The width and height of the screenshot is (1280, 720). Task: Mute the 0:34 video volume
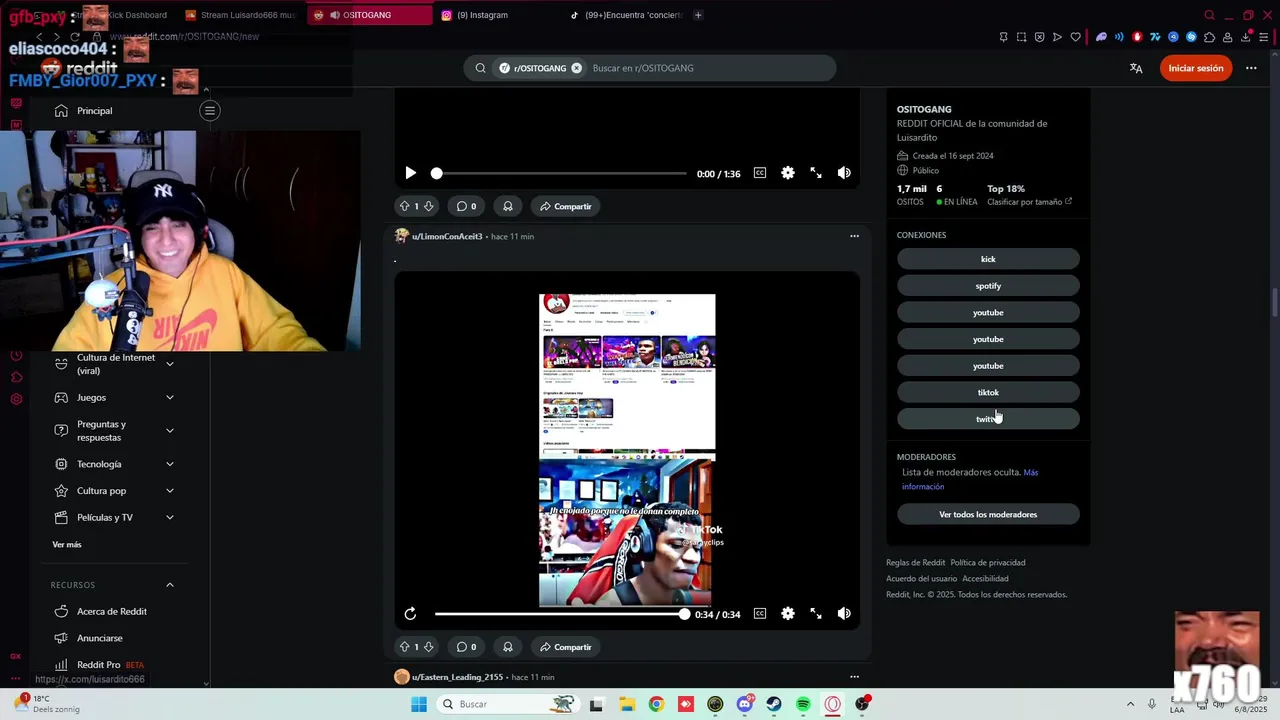coord(844,614)
